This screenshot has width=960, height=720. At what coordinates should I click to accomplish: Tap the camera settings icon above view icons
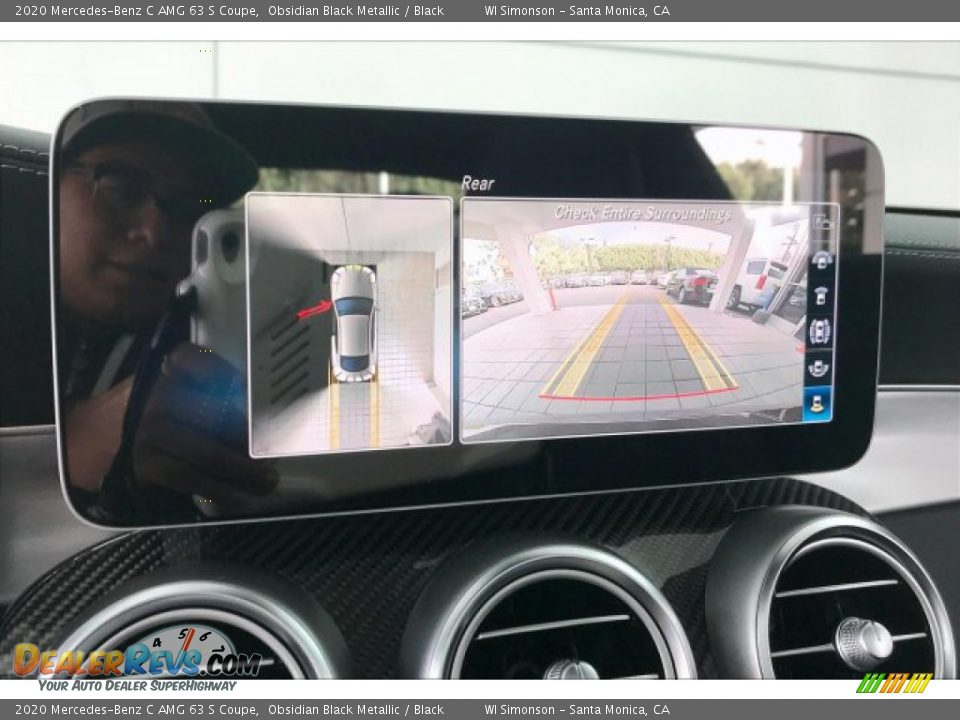pyautogui.click(x=822, y=222)
